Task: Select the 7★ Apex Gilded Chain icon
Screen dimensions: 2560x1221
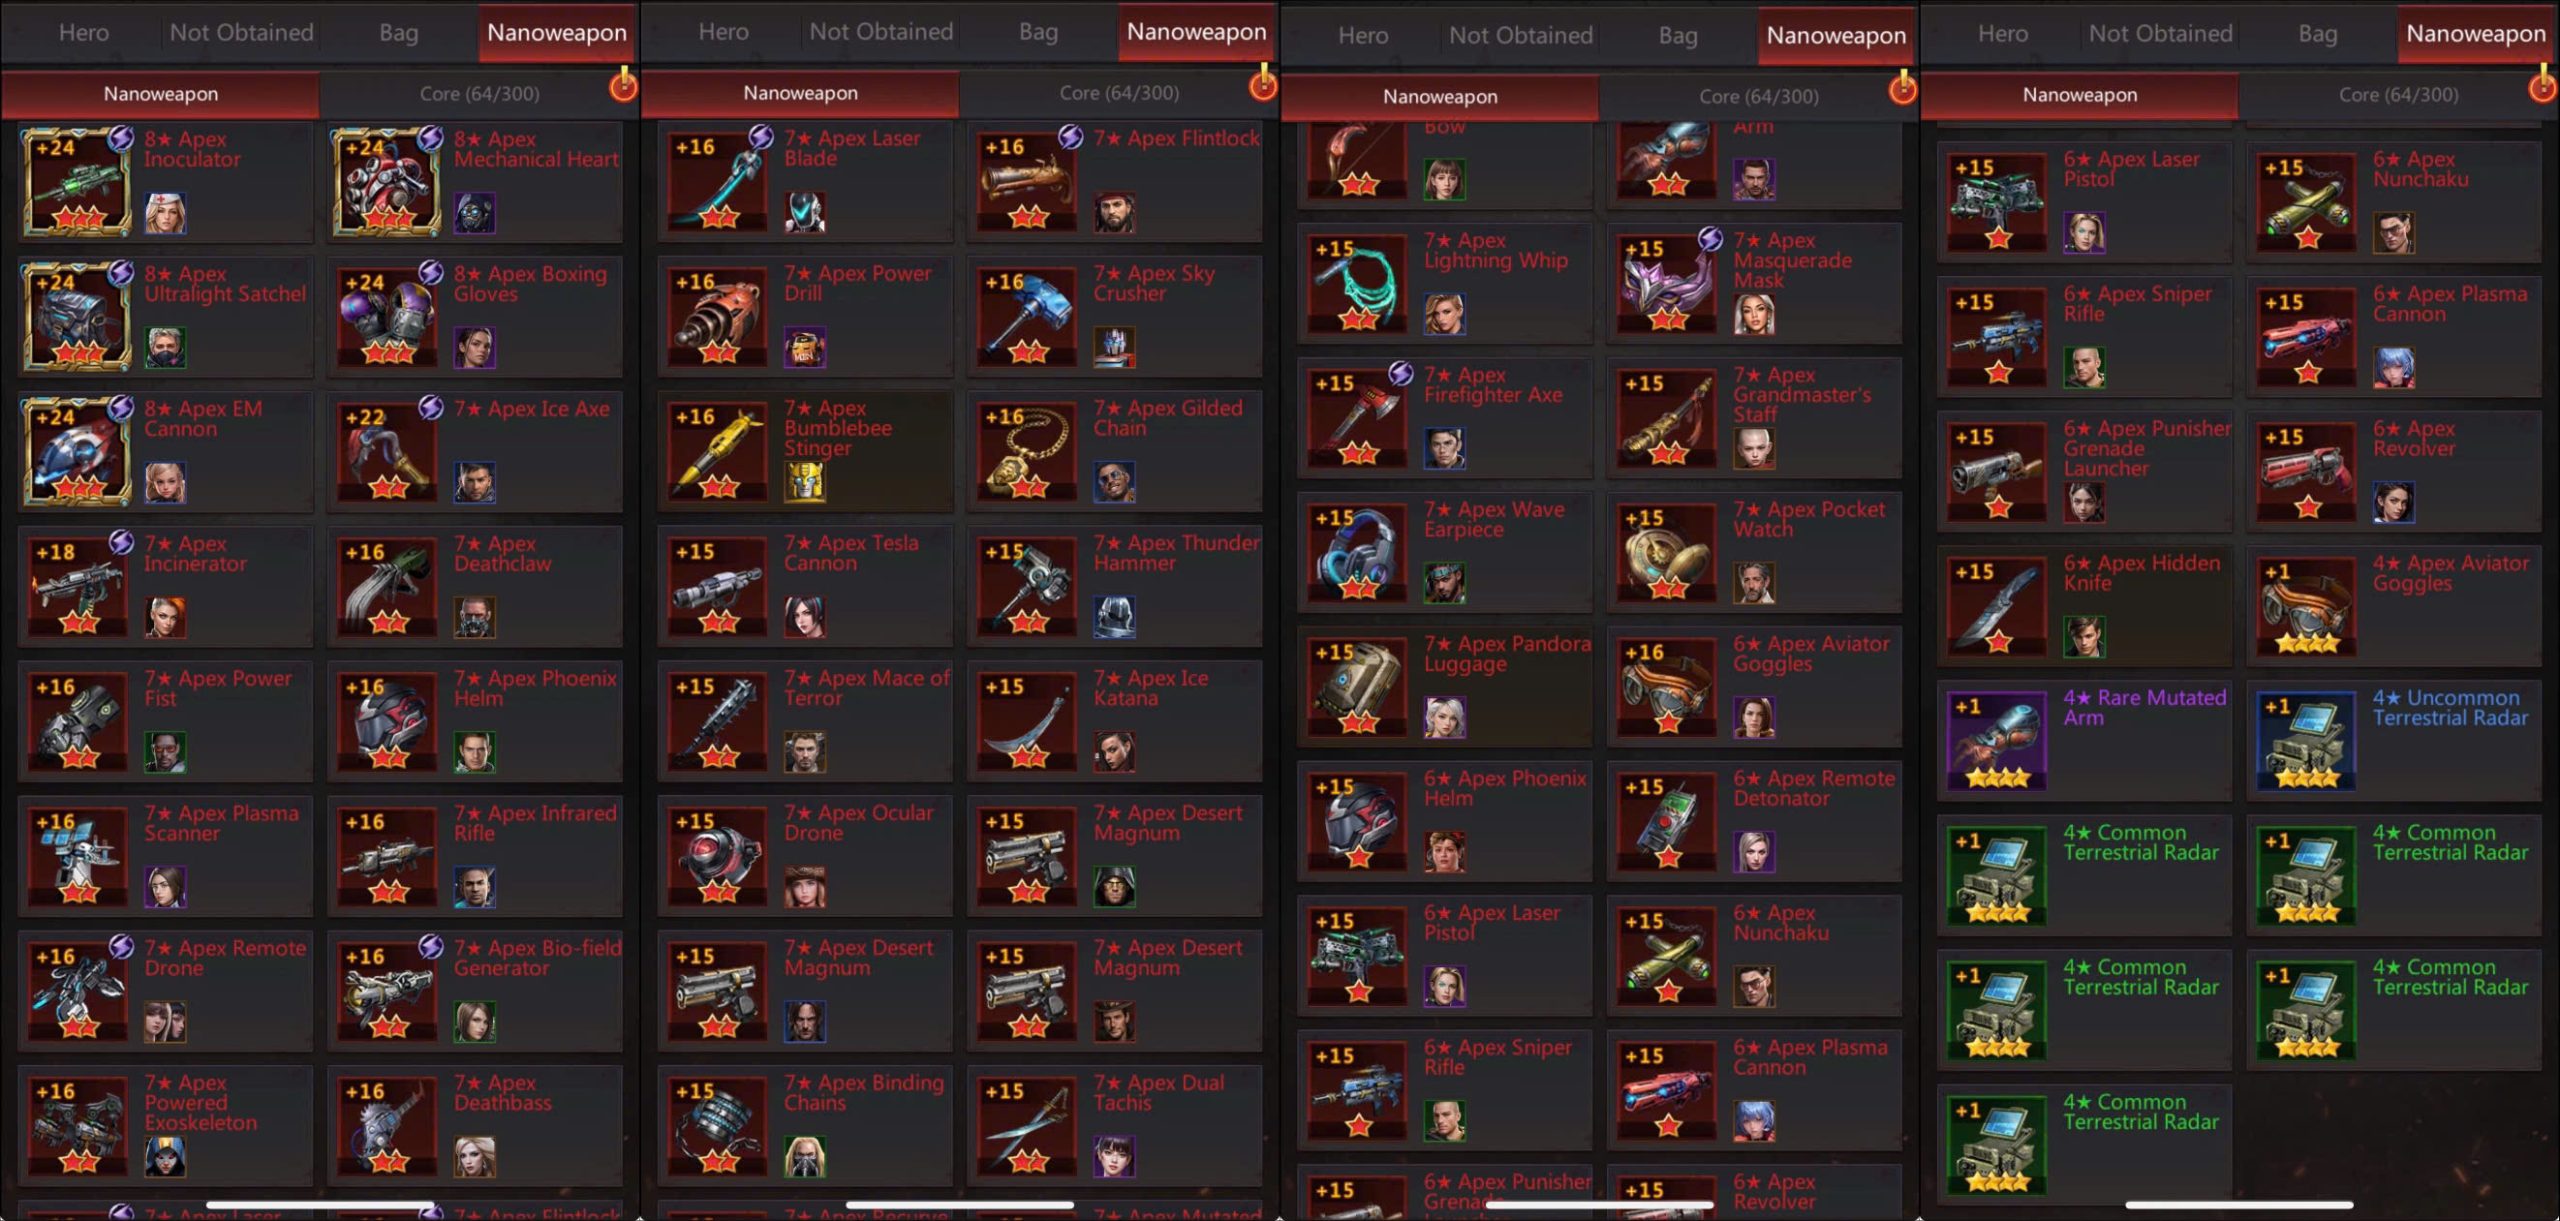Action: (x=1027, y=450)
